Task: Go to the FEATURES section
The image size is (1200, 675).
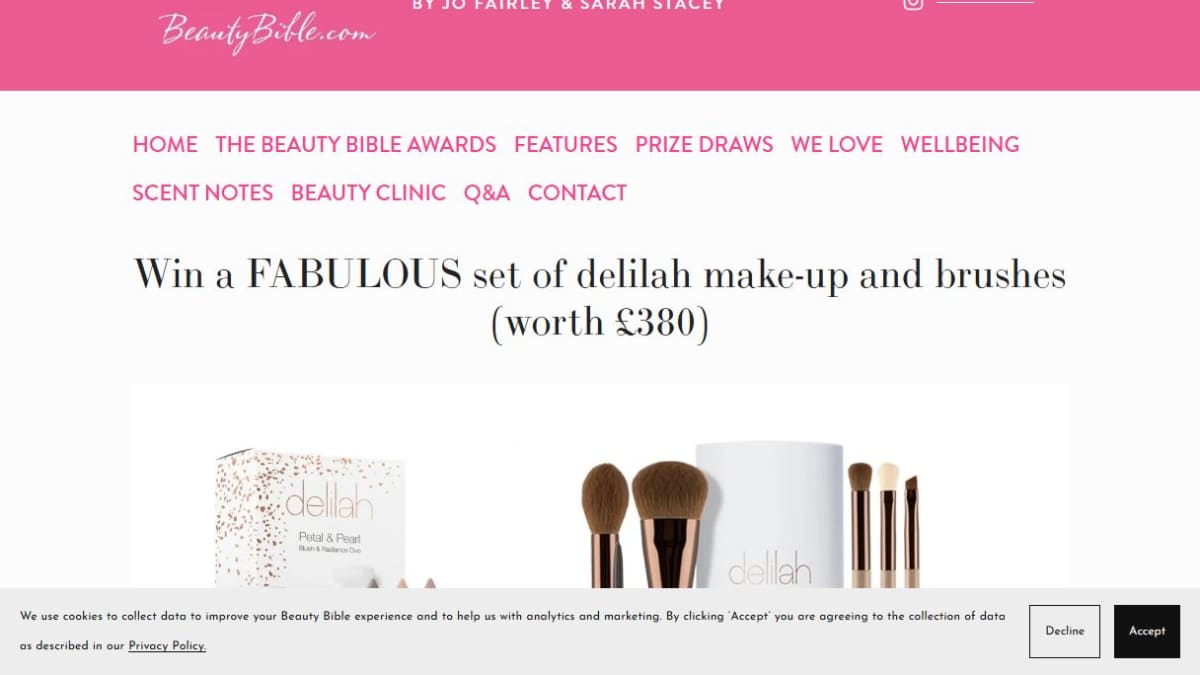Action: point(566,144)
